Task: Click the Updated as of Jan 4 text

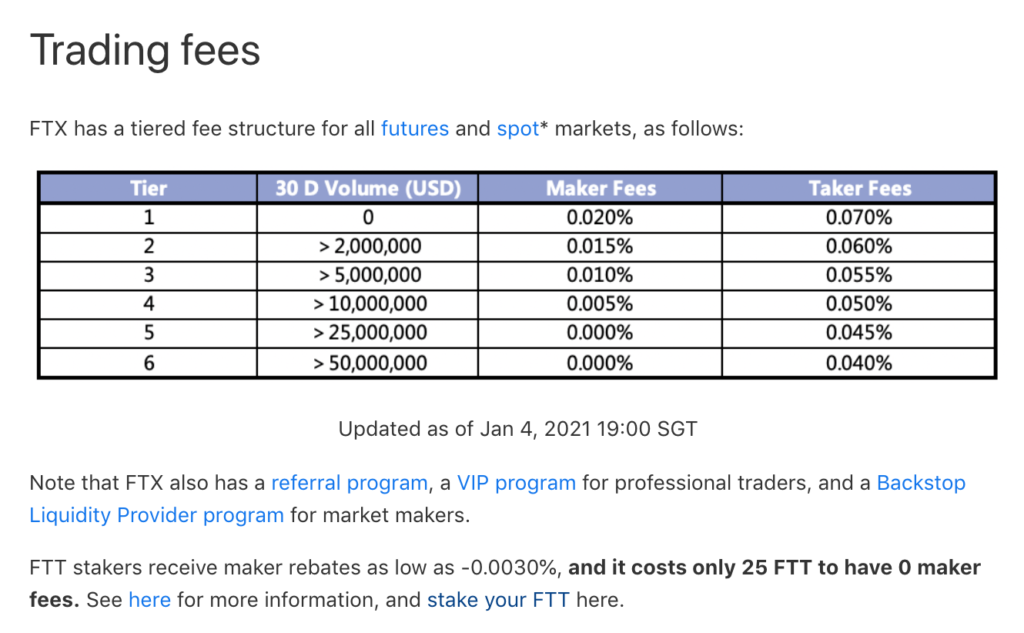Action: pos(517,429)
